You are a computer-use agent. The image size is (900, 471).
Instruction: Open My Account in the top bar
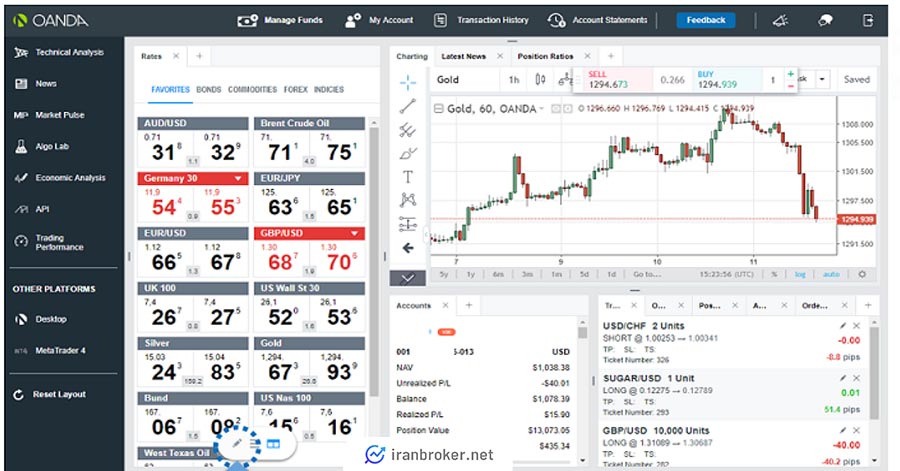(x=379, y=20)
